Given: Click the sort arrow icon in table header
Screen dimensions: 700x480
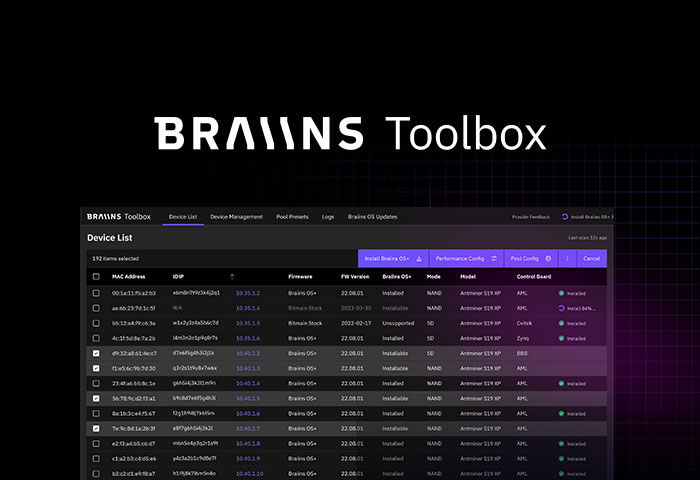Looking at the screenshot, I should [232, 277].
